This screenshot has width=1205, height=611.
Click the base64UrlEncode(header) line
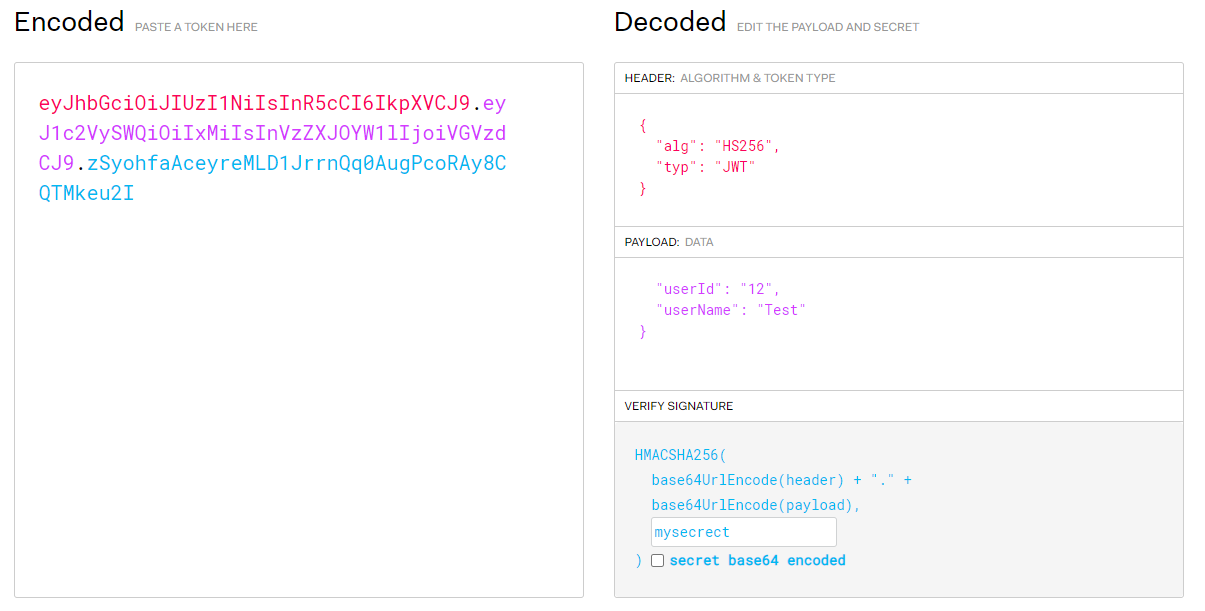pos(781,480)
